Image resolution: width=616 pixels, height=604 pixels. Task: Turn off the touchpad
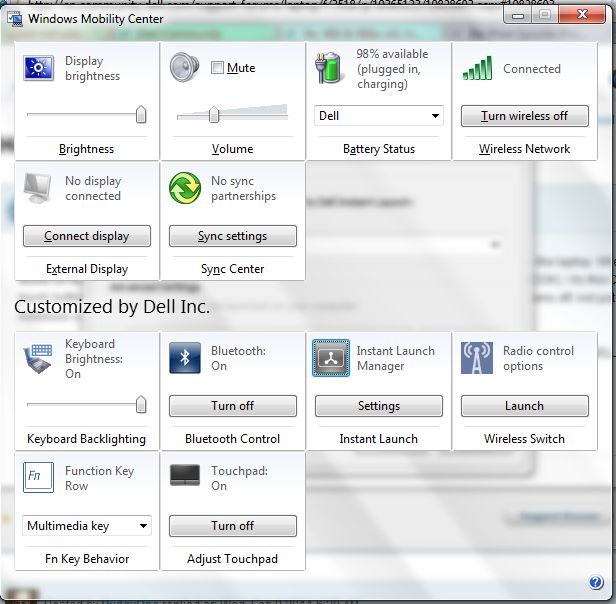coord(233,526)
